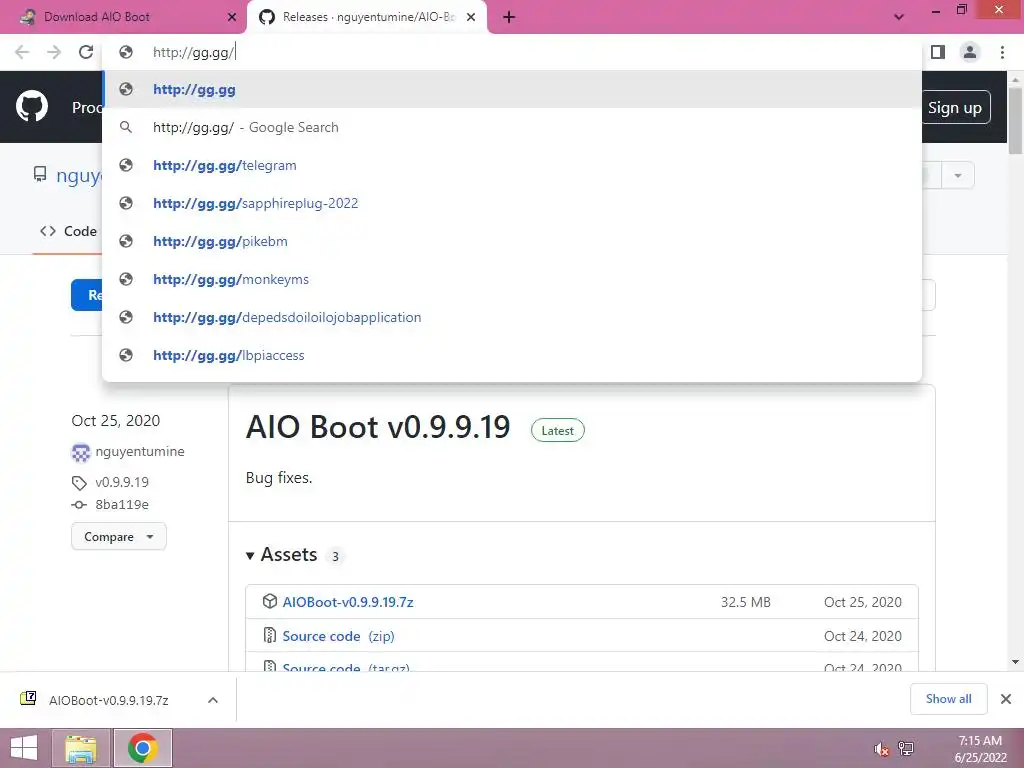Select the GitHub Releases tab

[x=366, y=17]
